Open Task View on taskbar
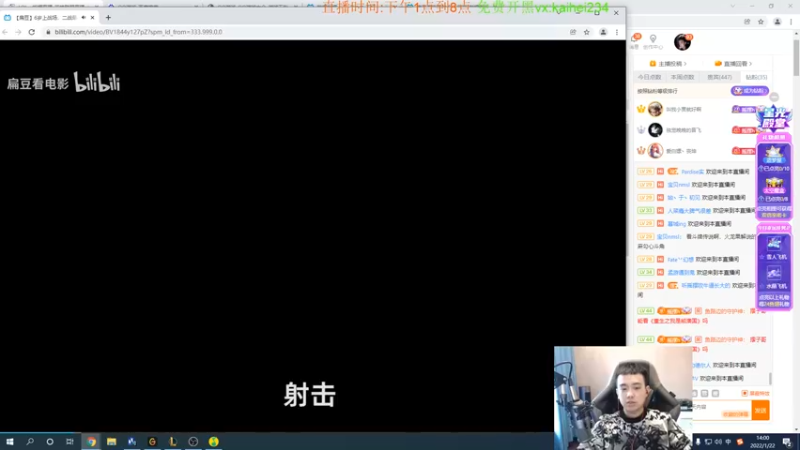 [x=70, y=441]
